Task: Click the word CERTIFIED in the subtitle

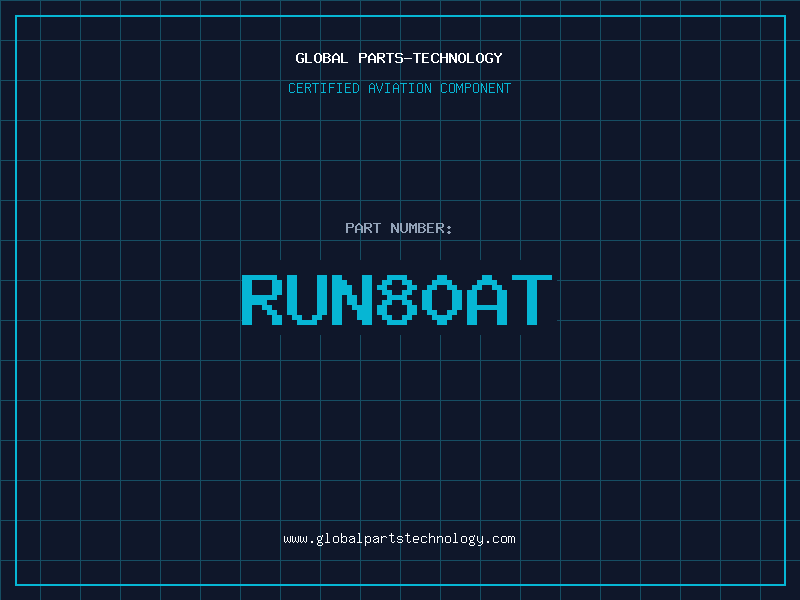Action: (x=324, y=88)
